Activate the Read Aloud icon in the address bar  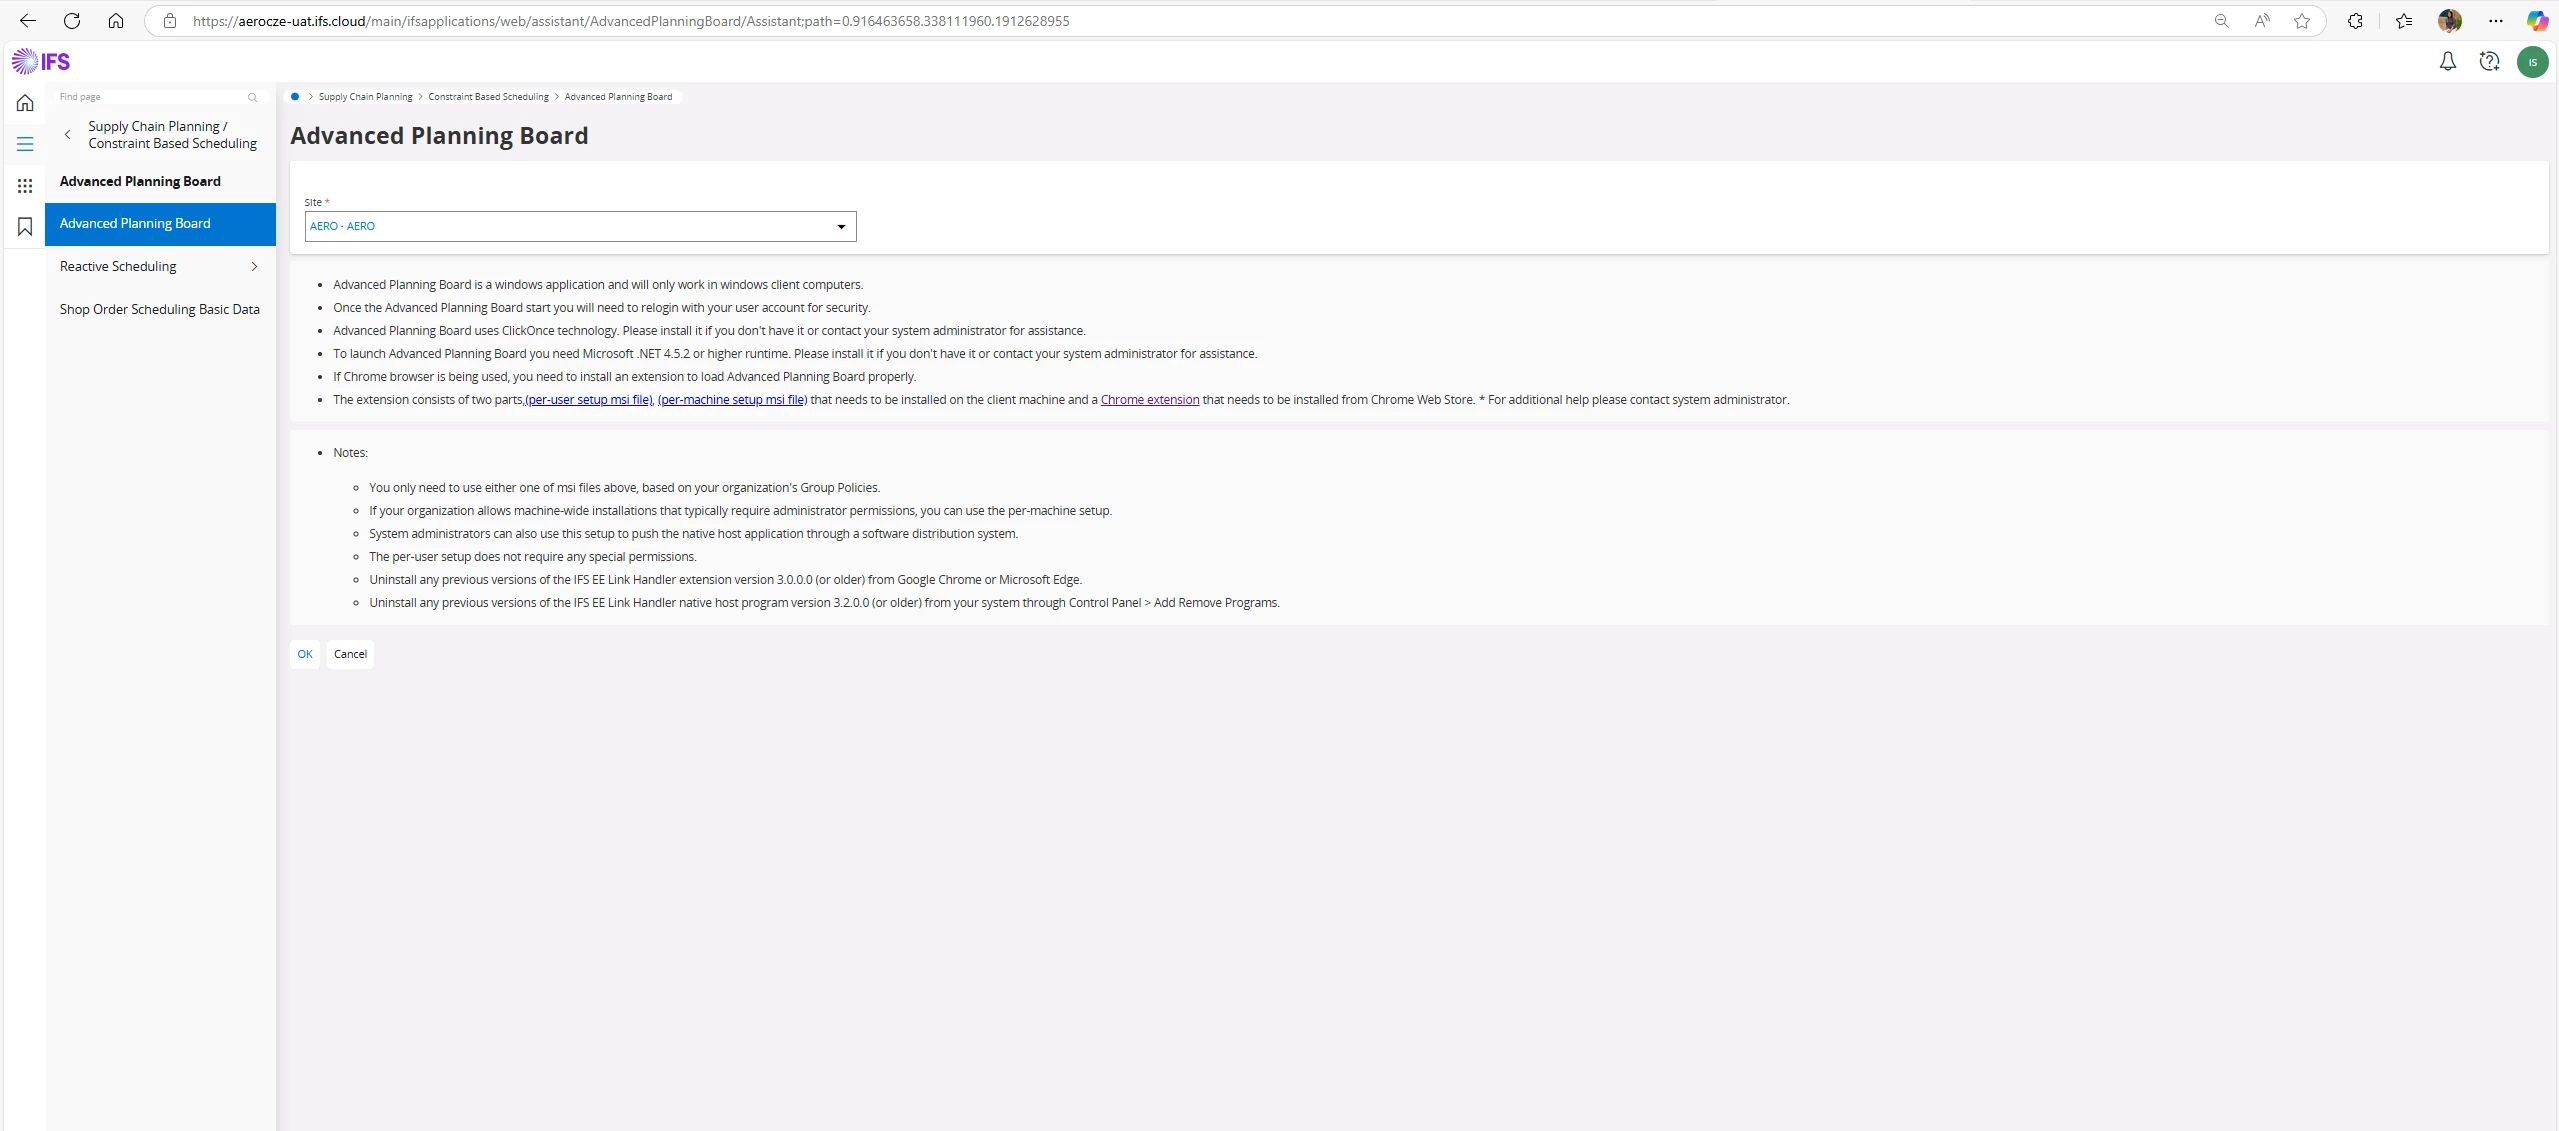2262,21
